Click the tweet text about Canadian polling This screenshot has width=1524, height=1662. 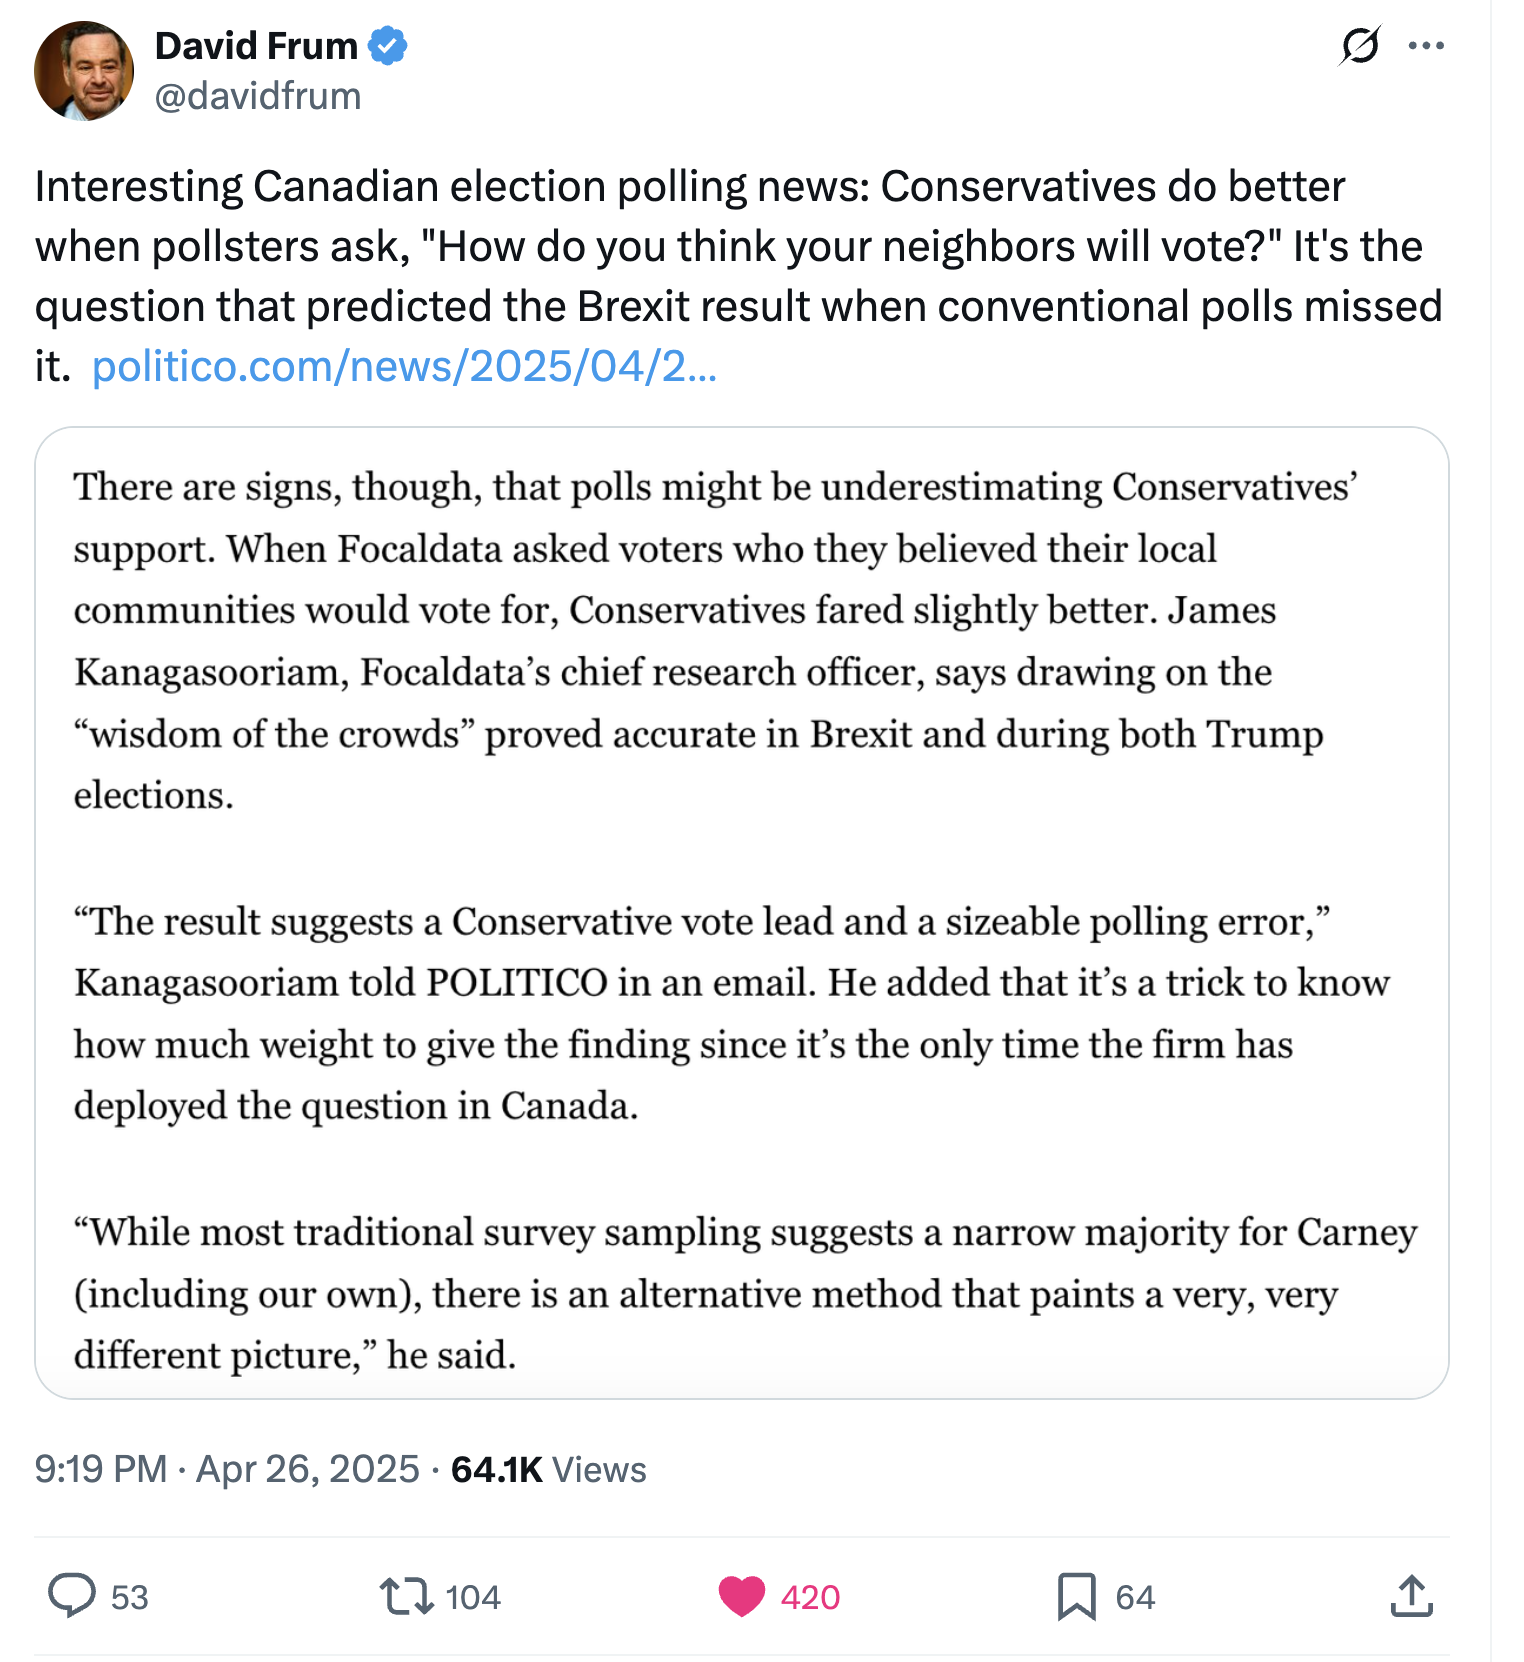(x=740, y=276)
